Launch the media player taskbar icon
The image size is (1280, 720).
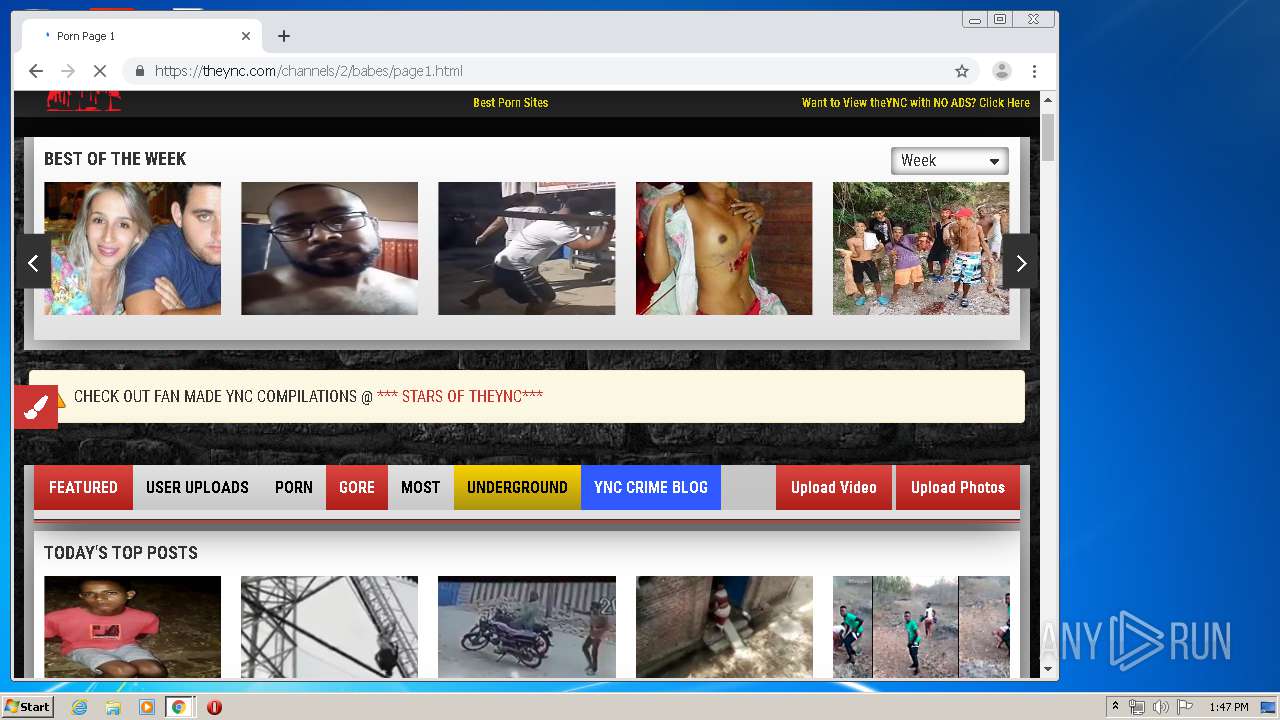pos(147,707)
